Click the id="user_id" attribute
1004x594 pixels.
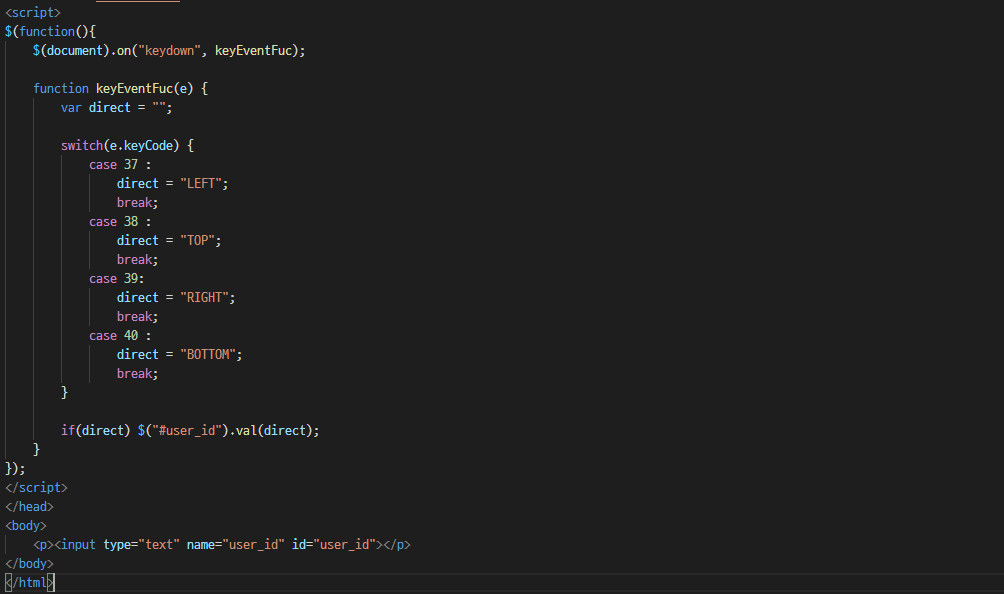coord(334,545)
